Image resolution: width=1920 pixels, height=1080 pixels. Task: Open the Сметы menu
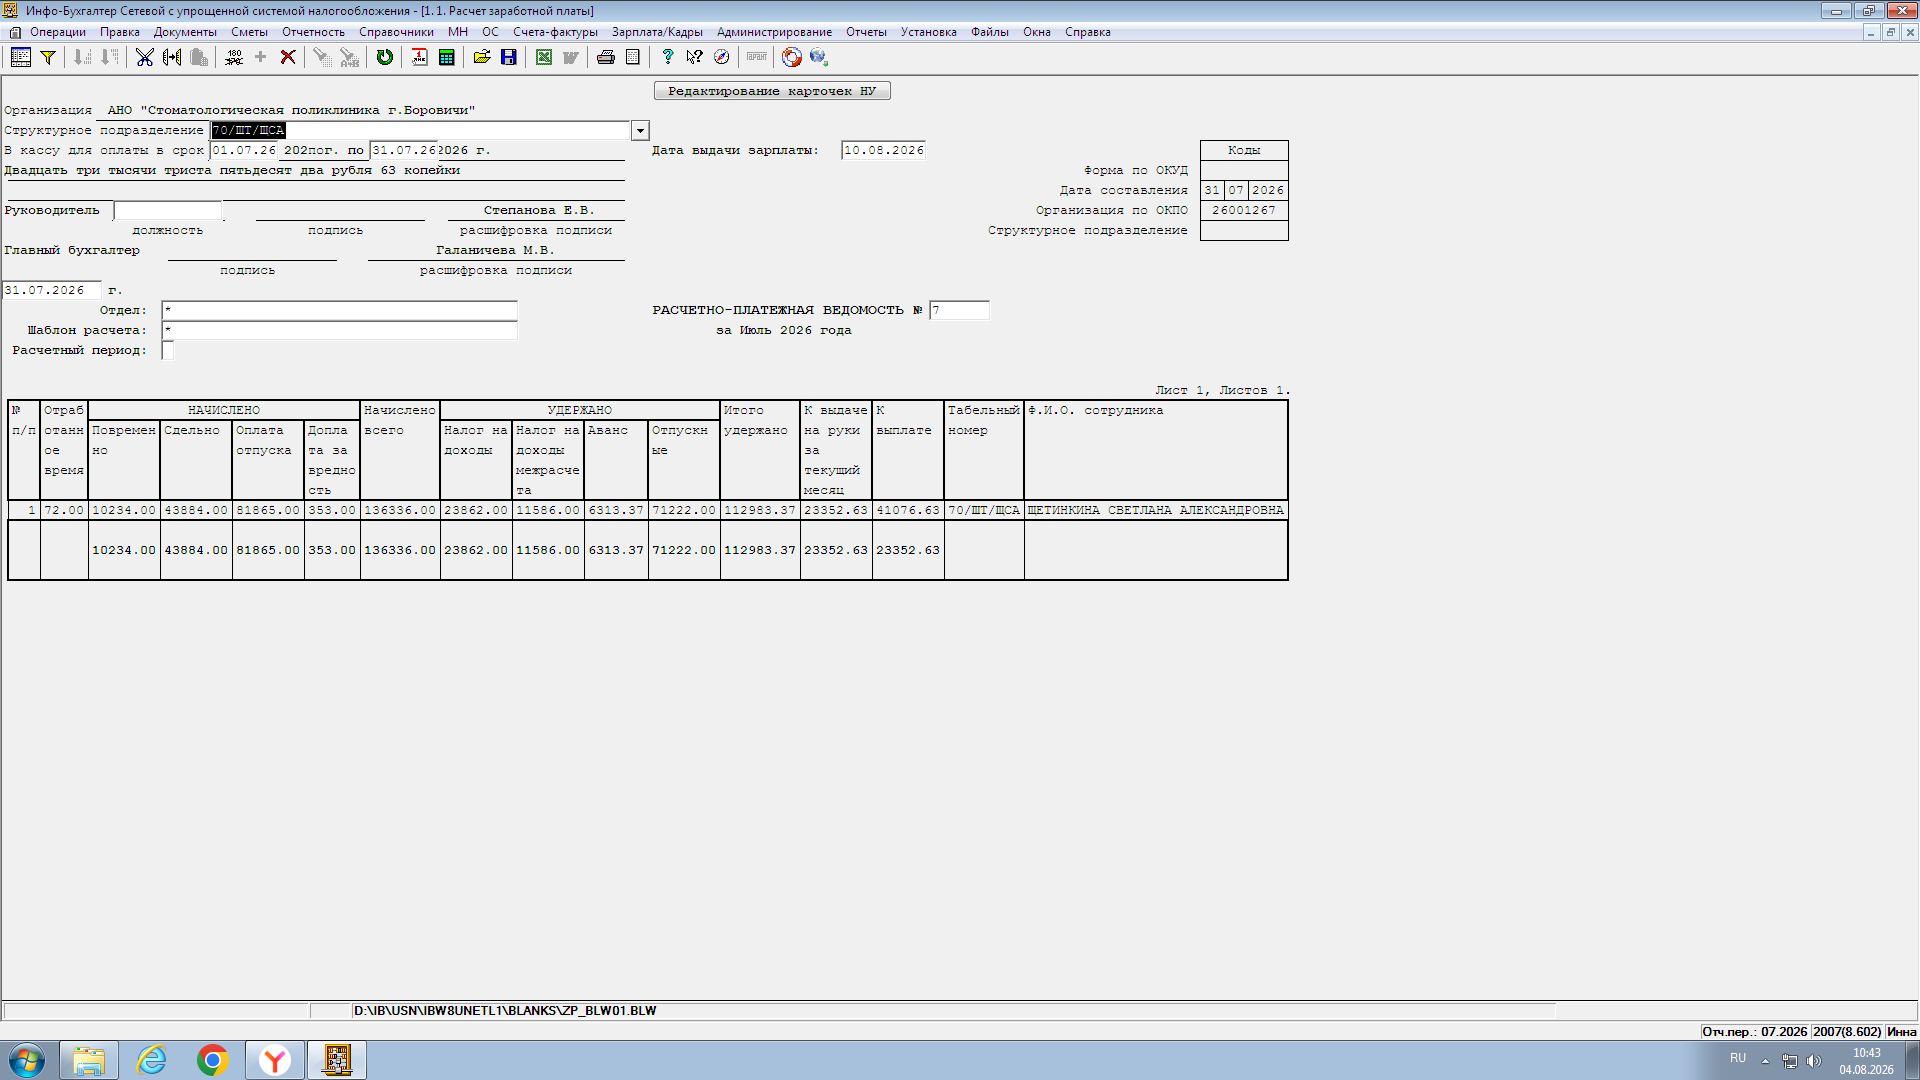click(249, 32)
